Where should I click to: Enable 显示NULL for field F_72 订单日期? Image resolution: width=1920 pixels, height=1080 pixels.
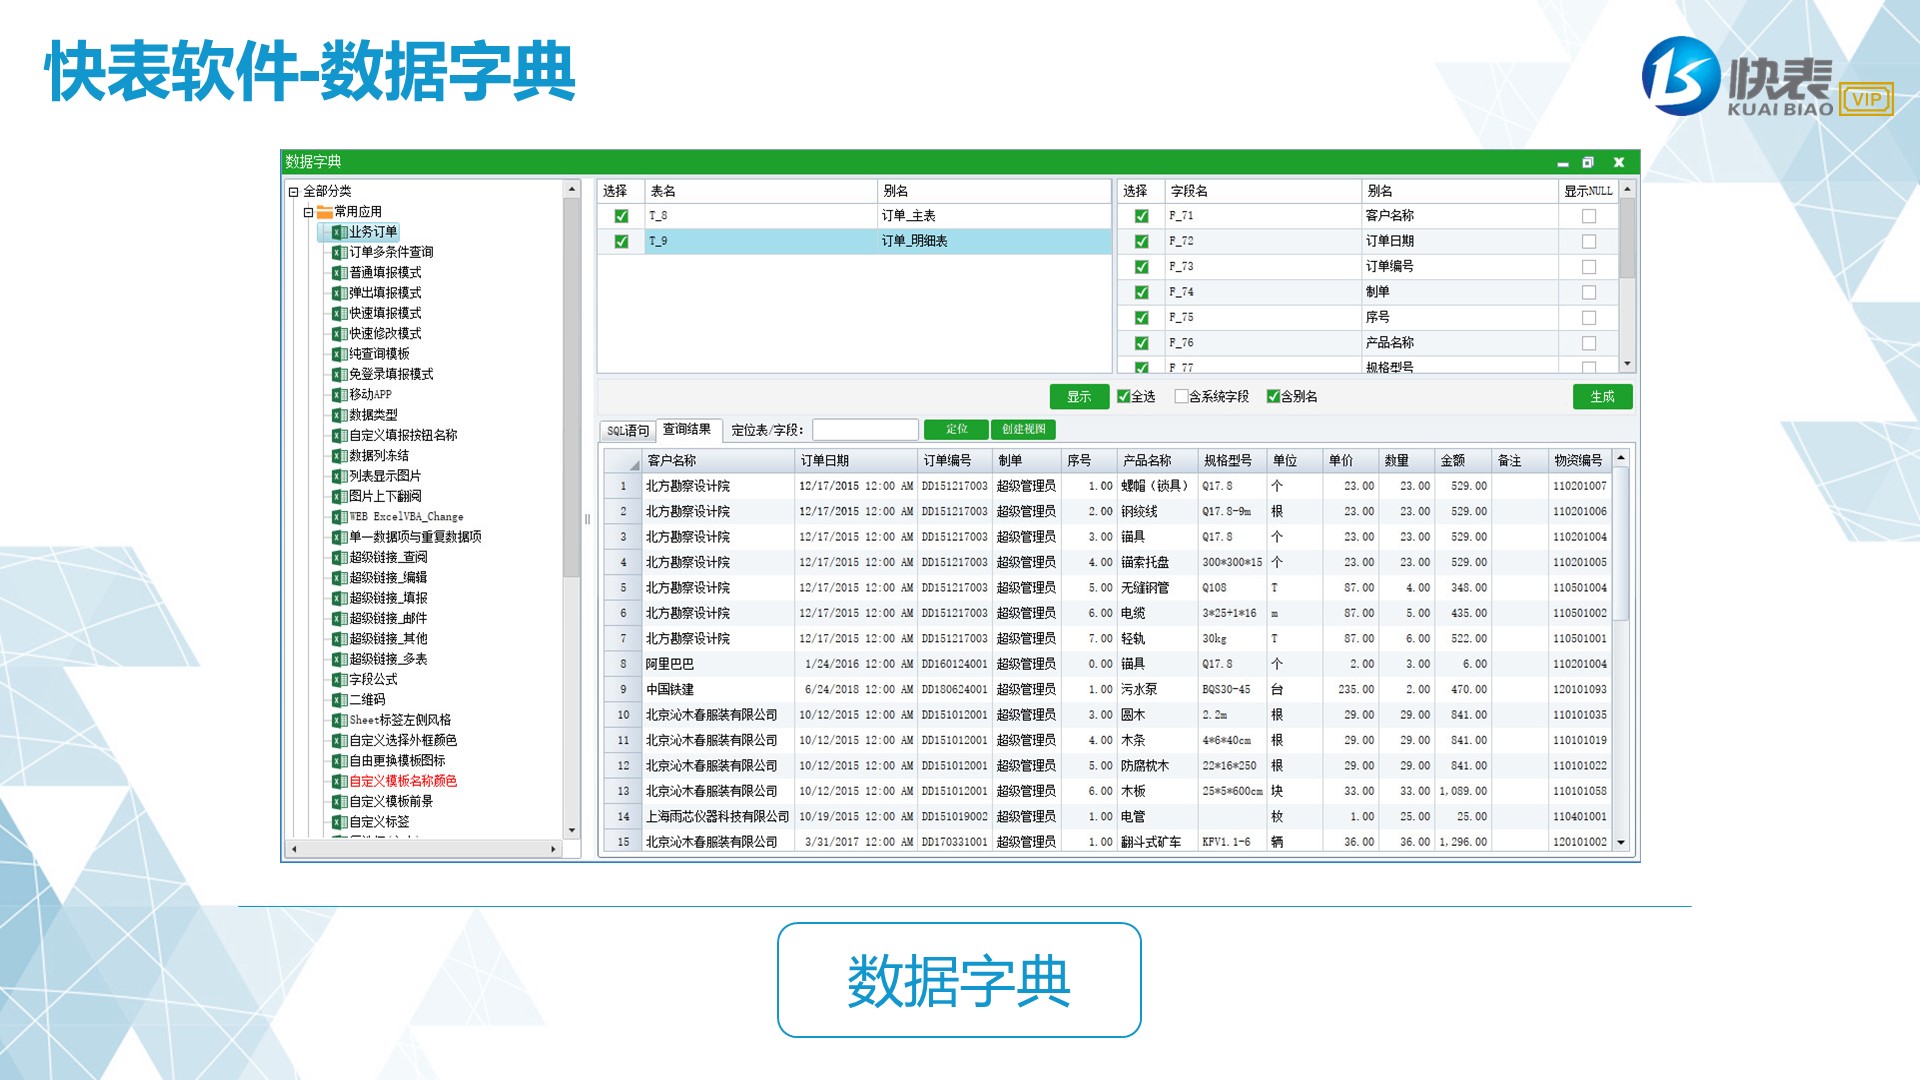1588,241
